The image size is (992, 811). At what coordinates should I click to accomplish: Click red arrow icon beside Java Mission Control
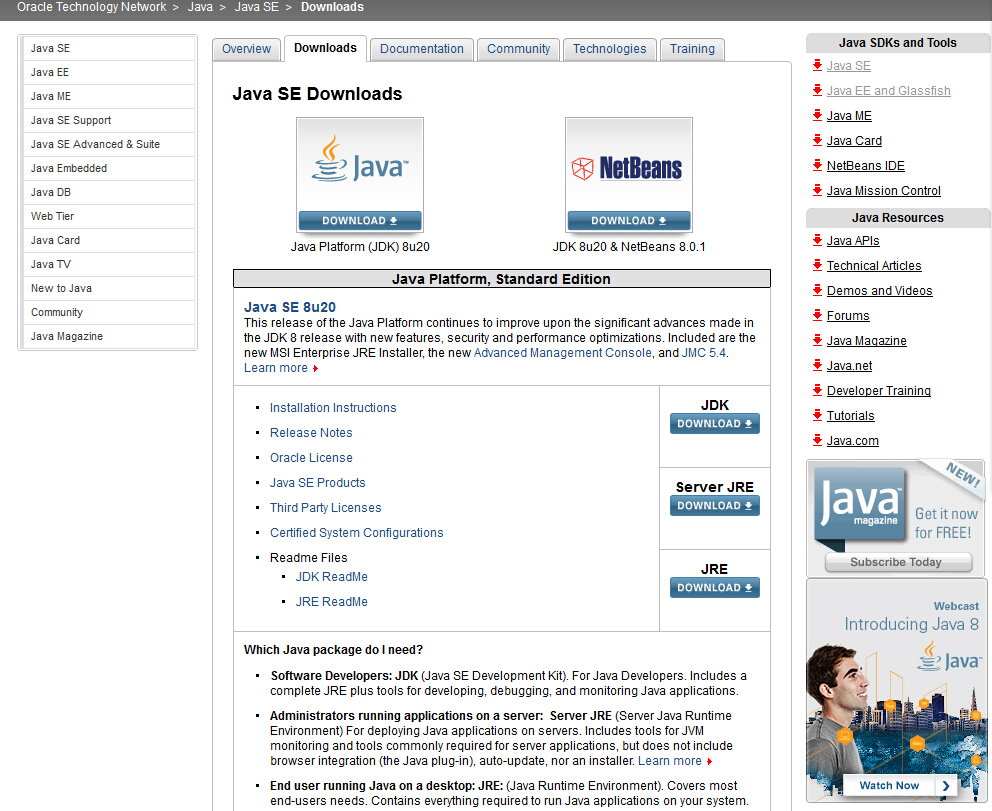tap(817, 190)
